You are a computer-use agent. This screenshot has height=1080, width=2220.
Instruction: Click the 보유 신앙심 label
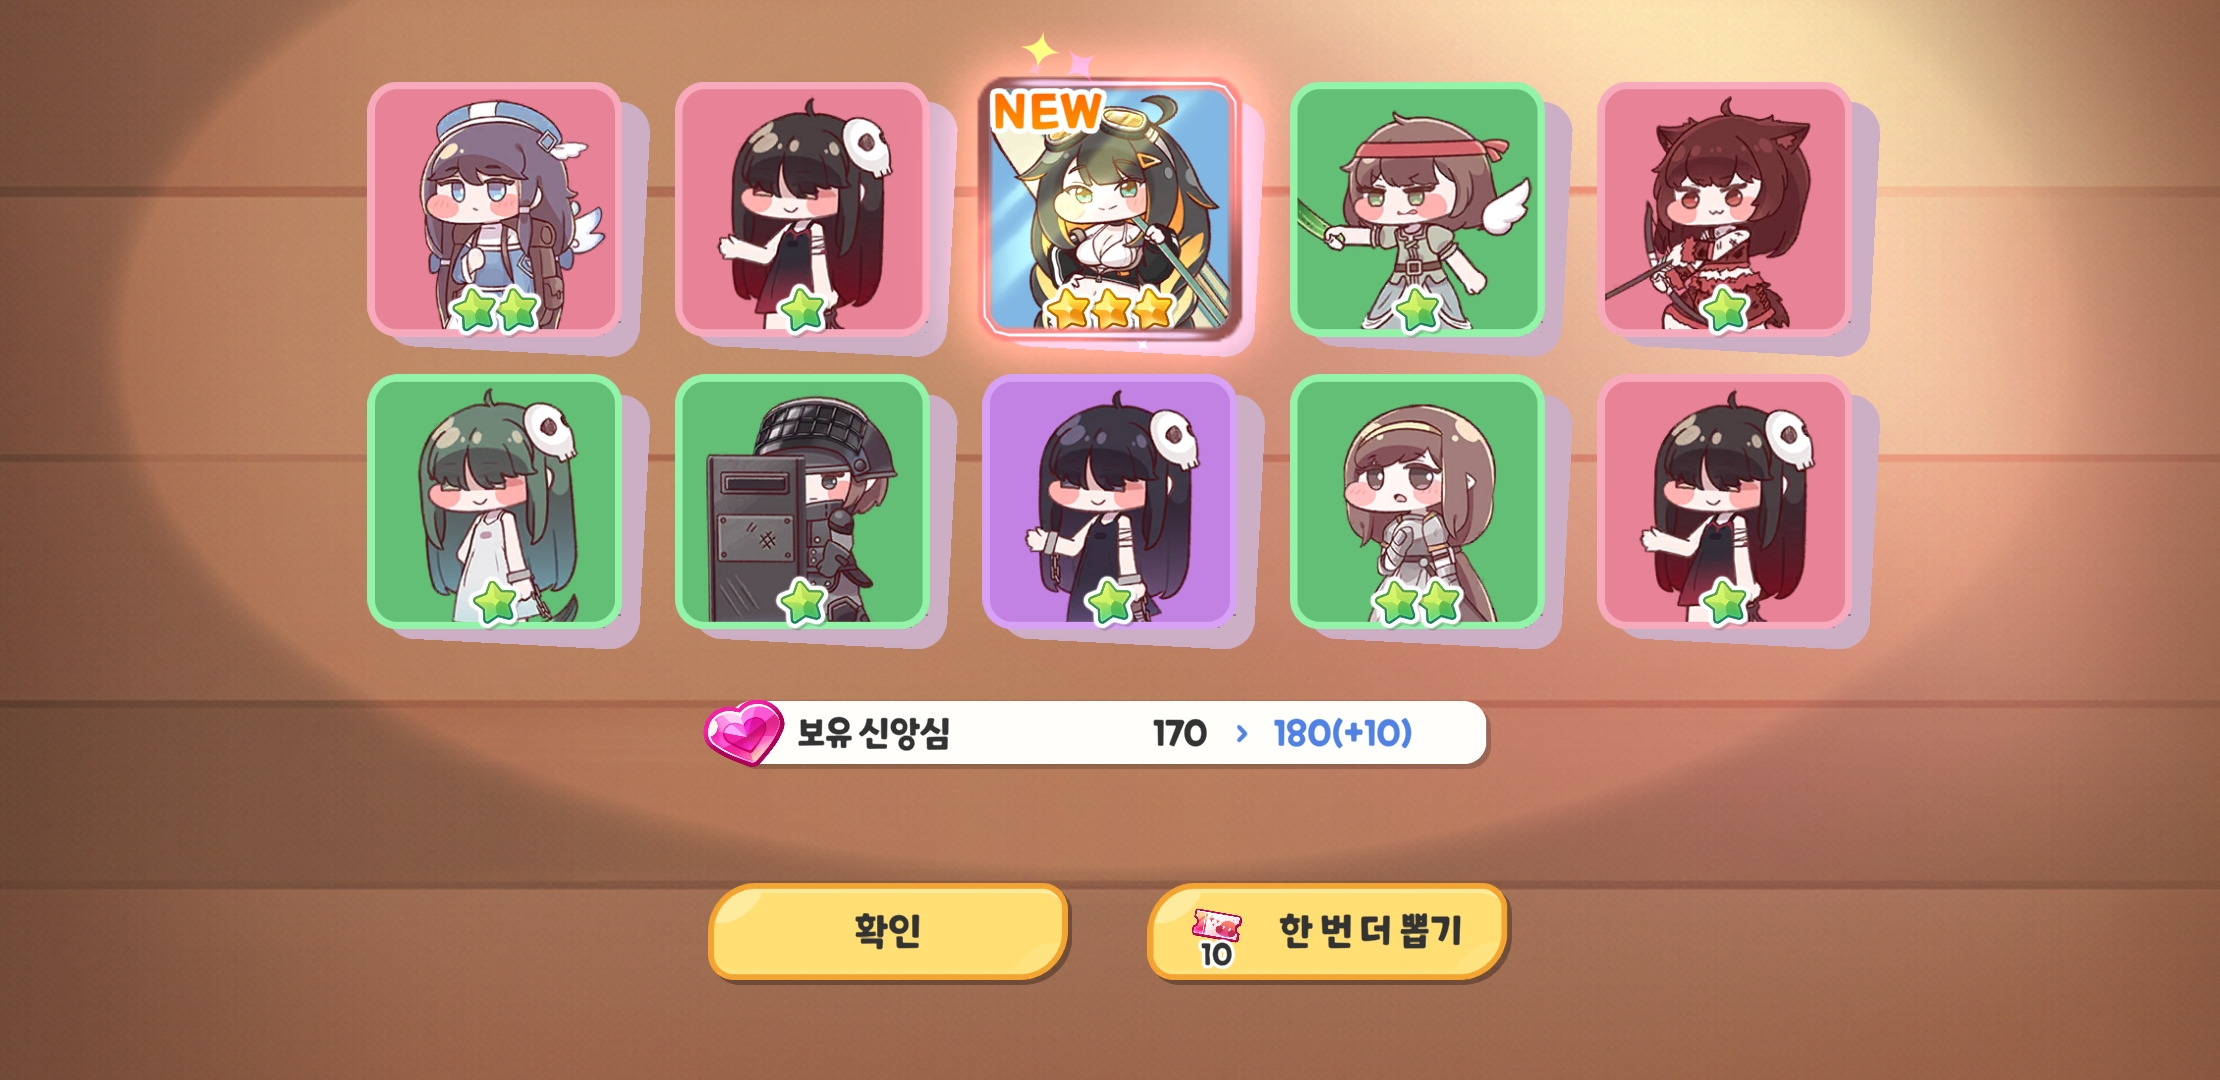tap(873, 733)
